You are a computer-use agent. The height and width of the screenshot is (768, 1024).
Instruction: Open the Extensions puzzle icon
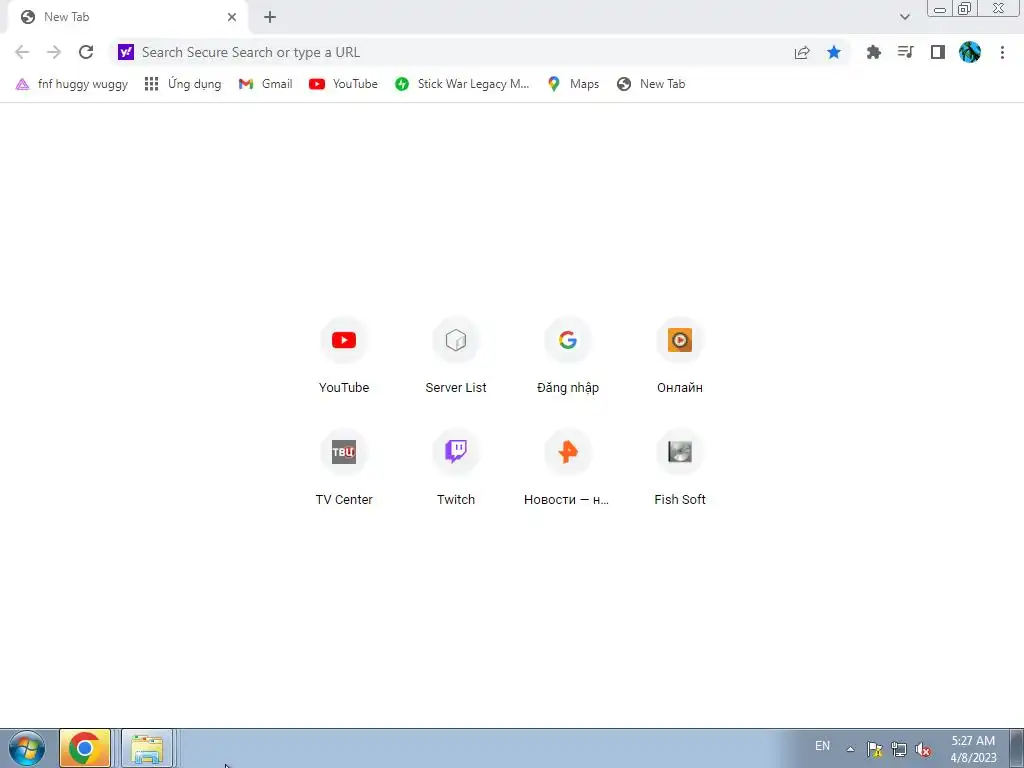coord(873,52)
